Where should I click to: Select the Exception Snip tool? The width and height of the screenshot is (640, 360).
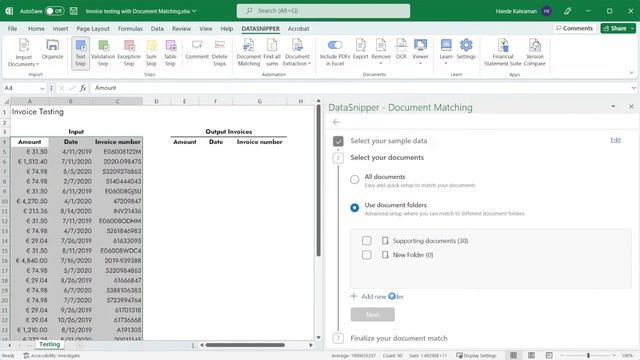coord(129,53)
